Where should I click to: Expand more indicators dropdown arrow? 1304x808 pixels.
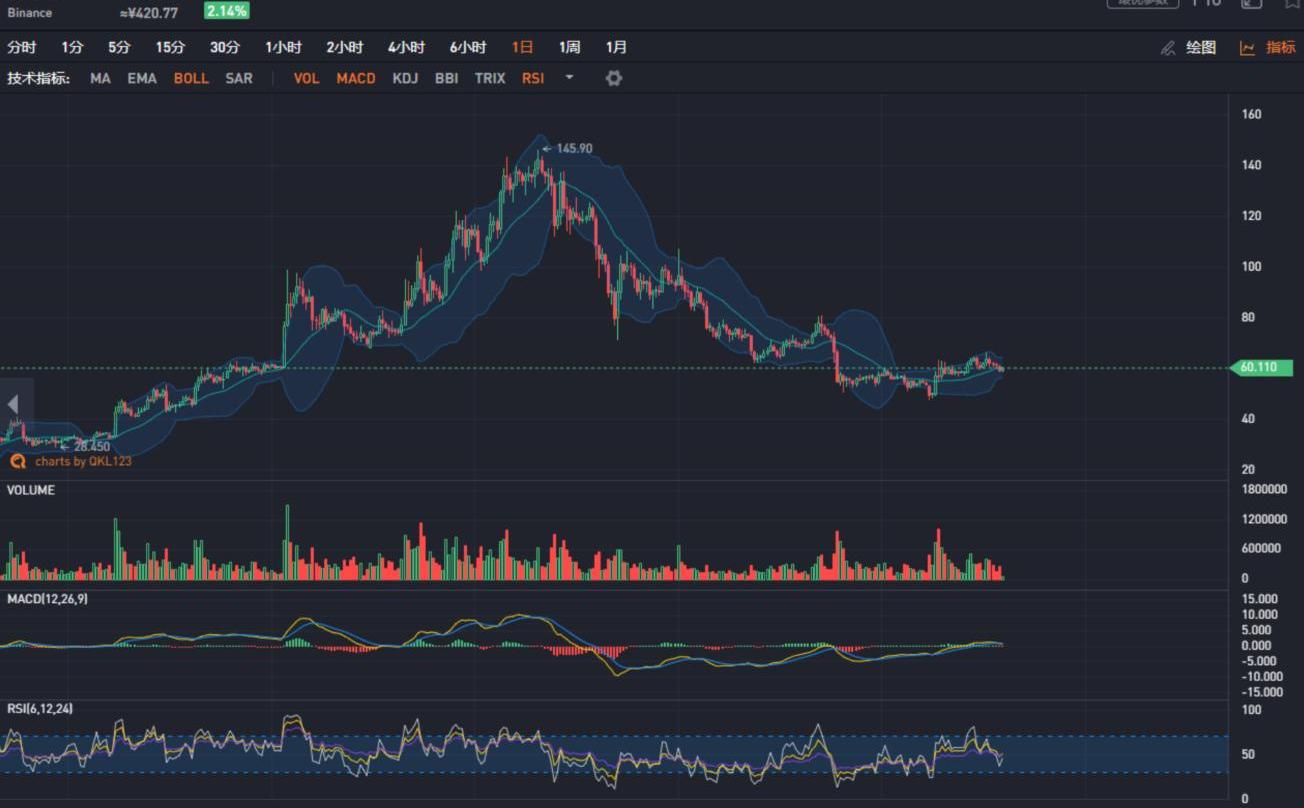coord(570,77)
